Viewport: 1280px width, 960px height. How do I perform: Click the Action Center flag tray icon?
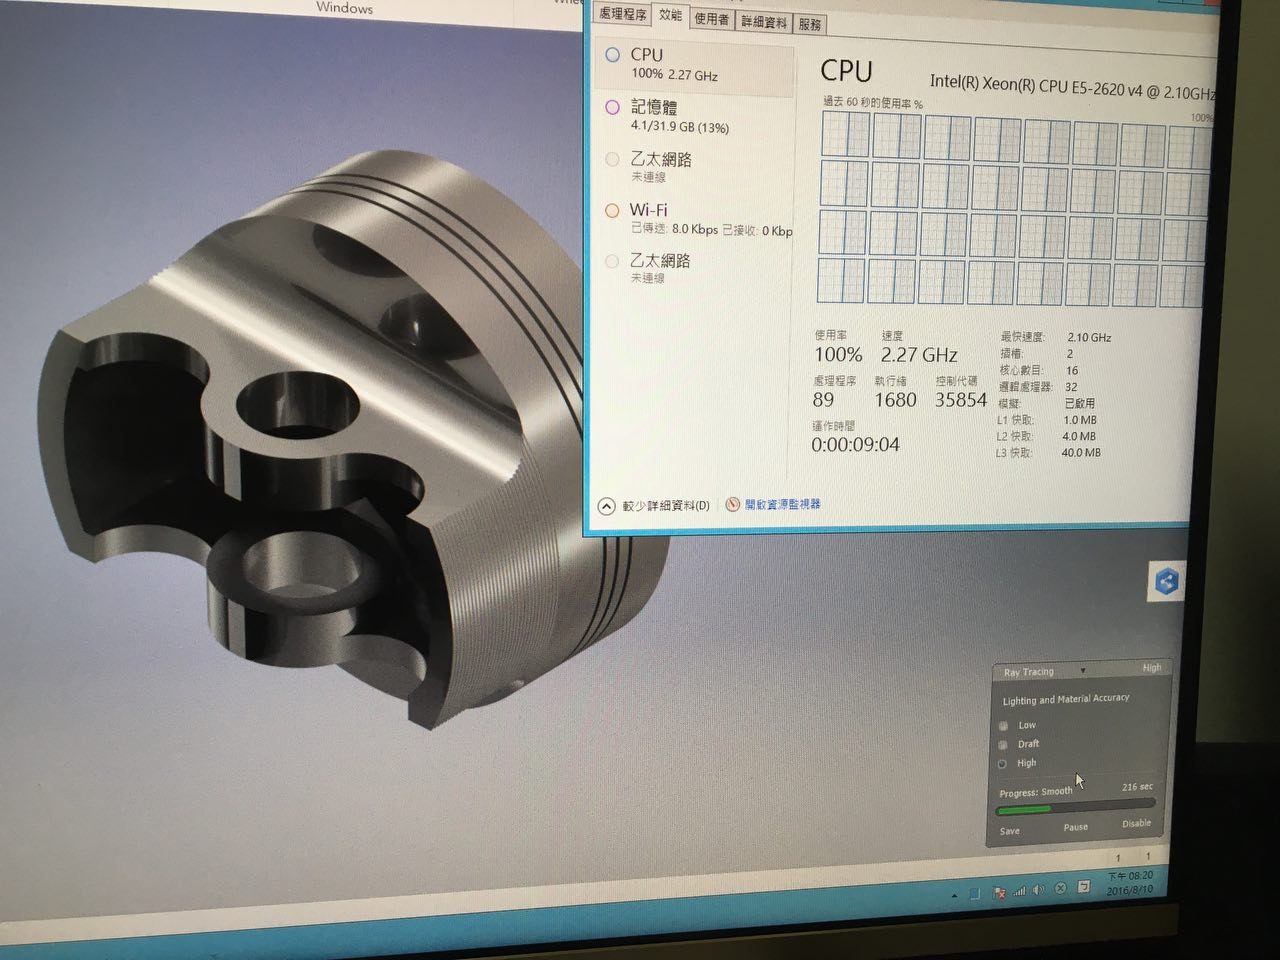click(1000, 891)
